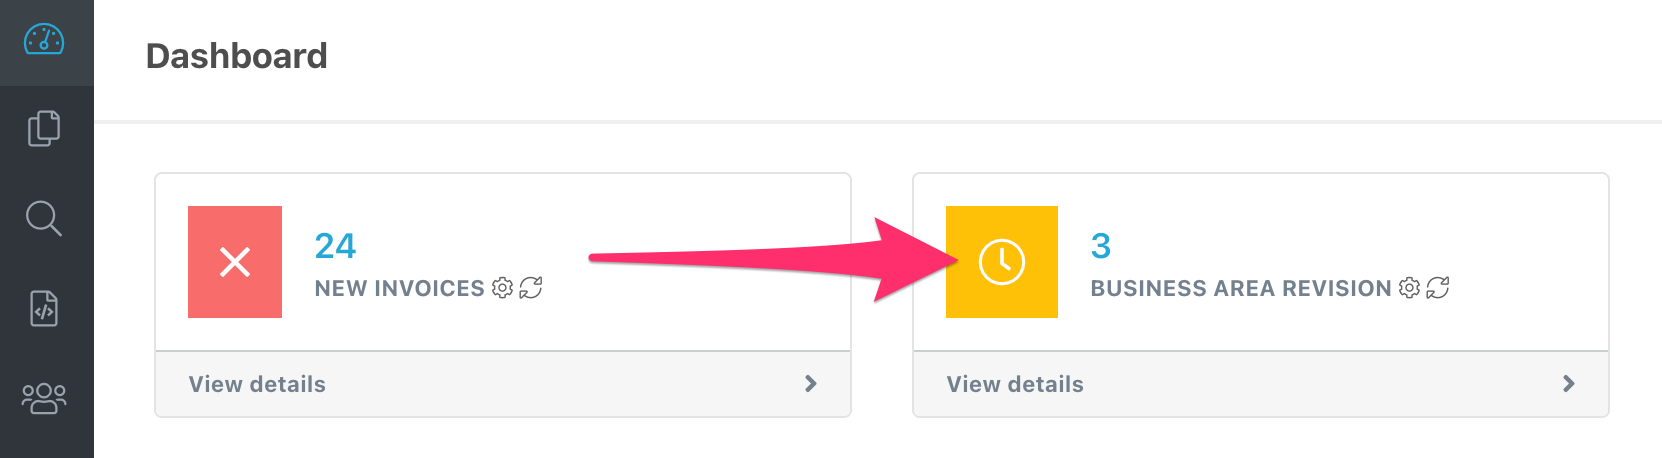Screen dimensions: 1662x458
Task: Click the red X New Invoices tile
Action: [235, 262]
